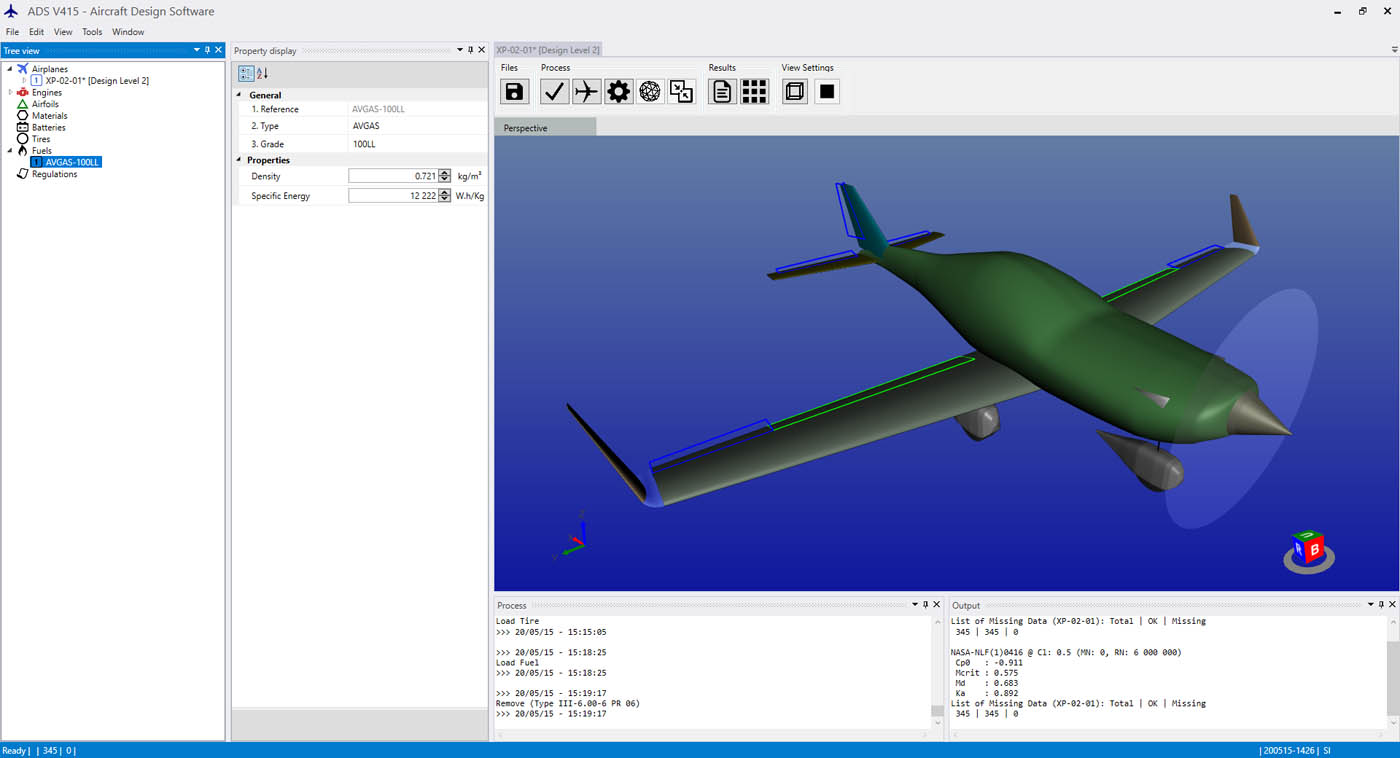Click the Grade value 100LL
This screenshot has height=758, width=1400.
pyautogui.click(x=364, y=144)
